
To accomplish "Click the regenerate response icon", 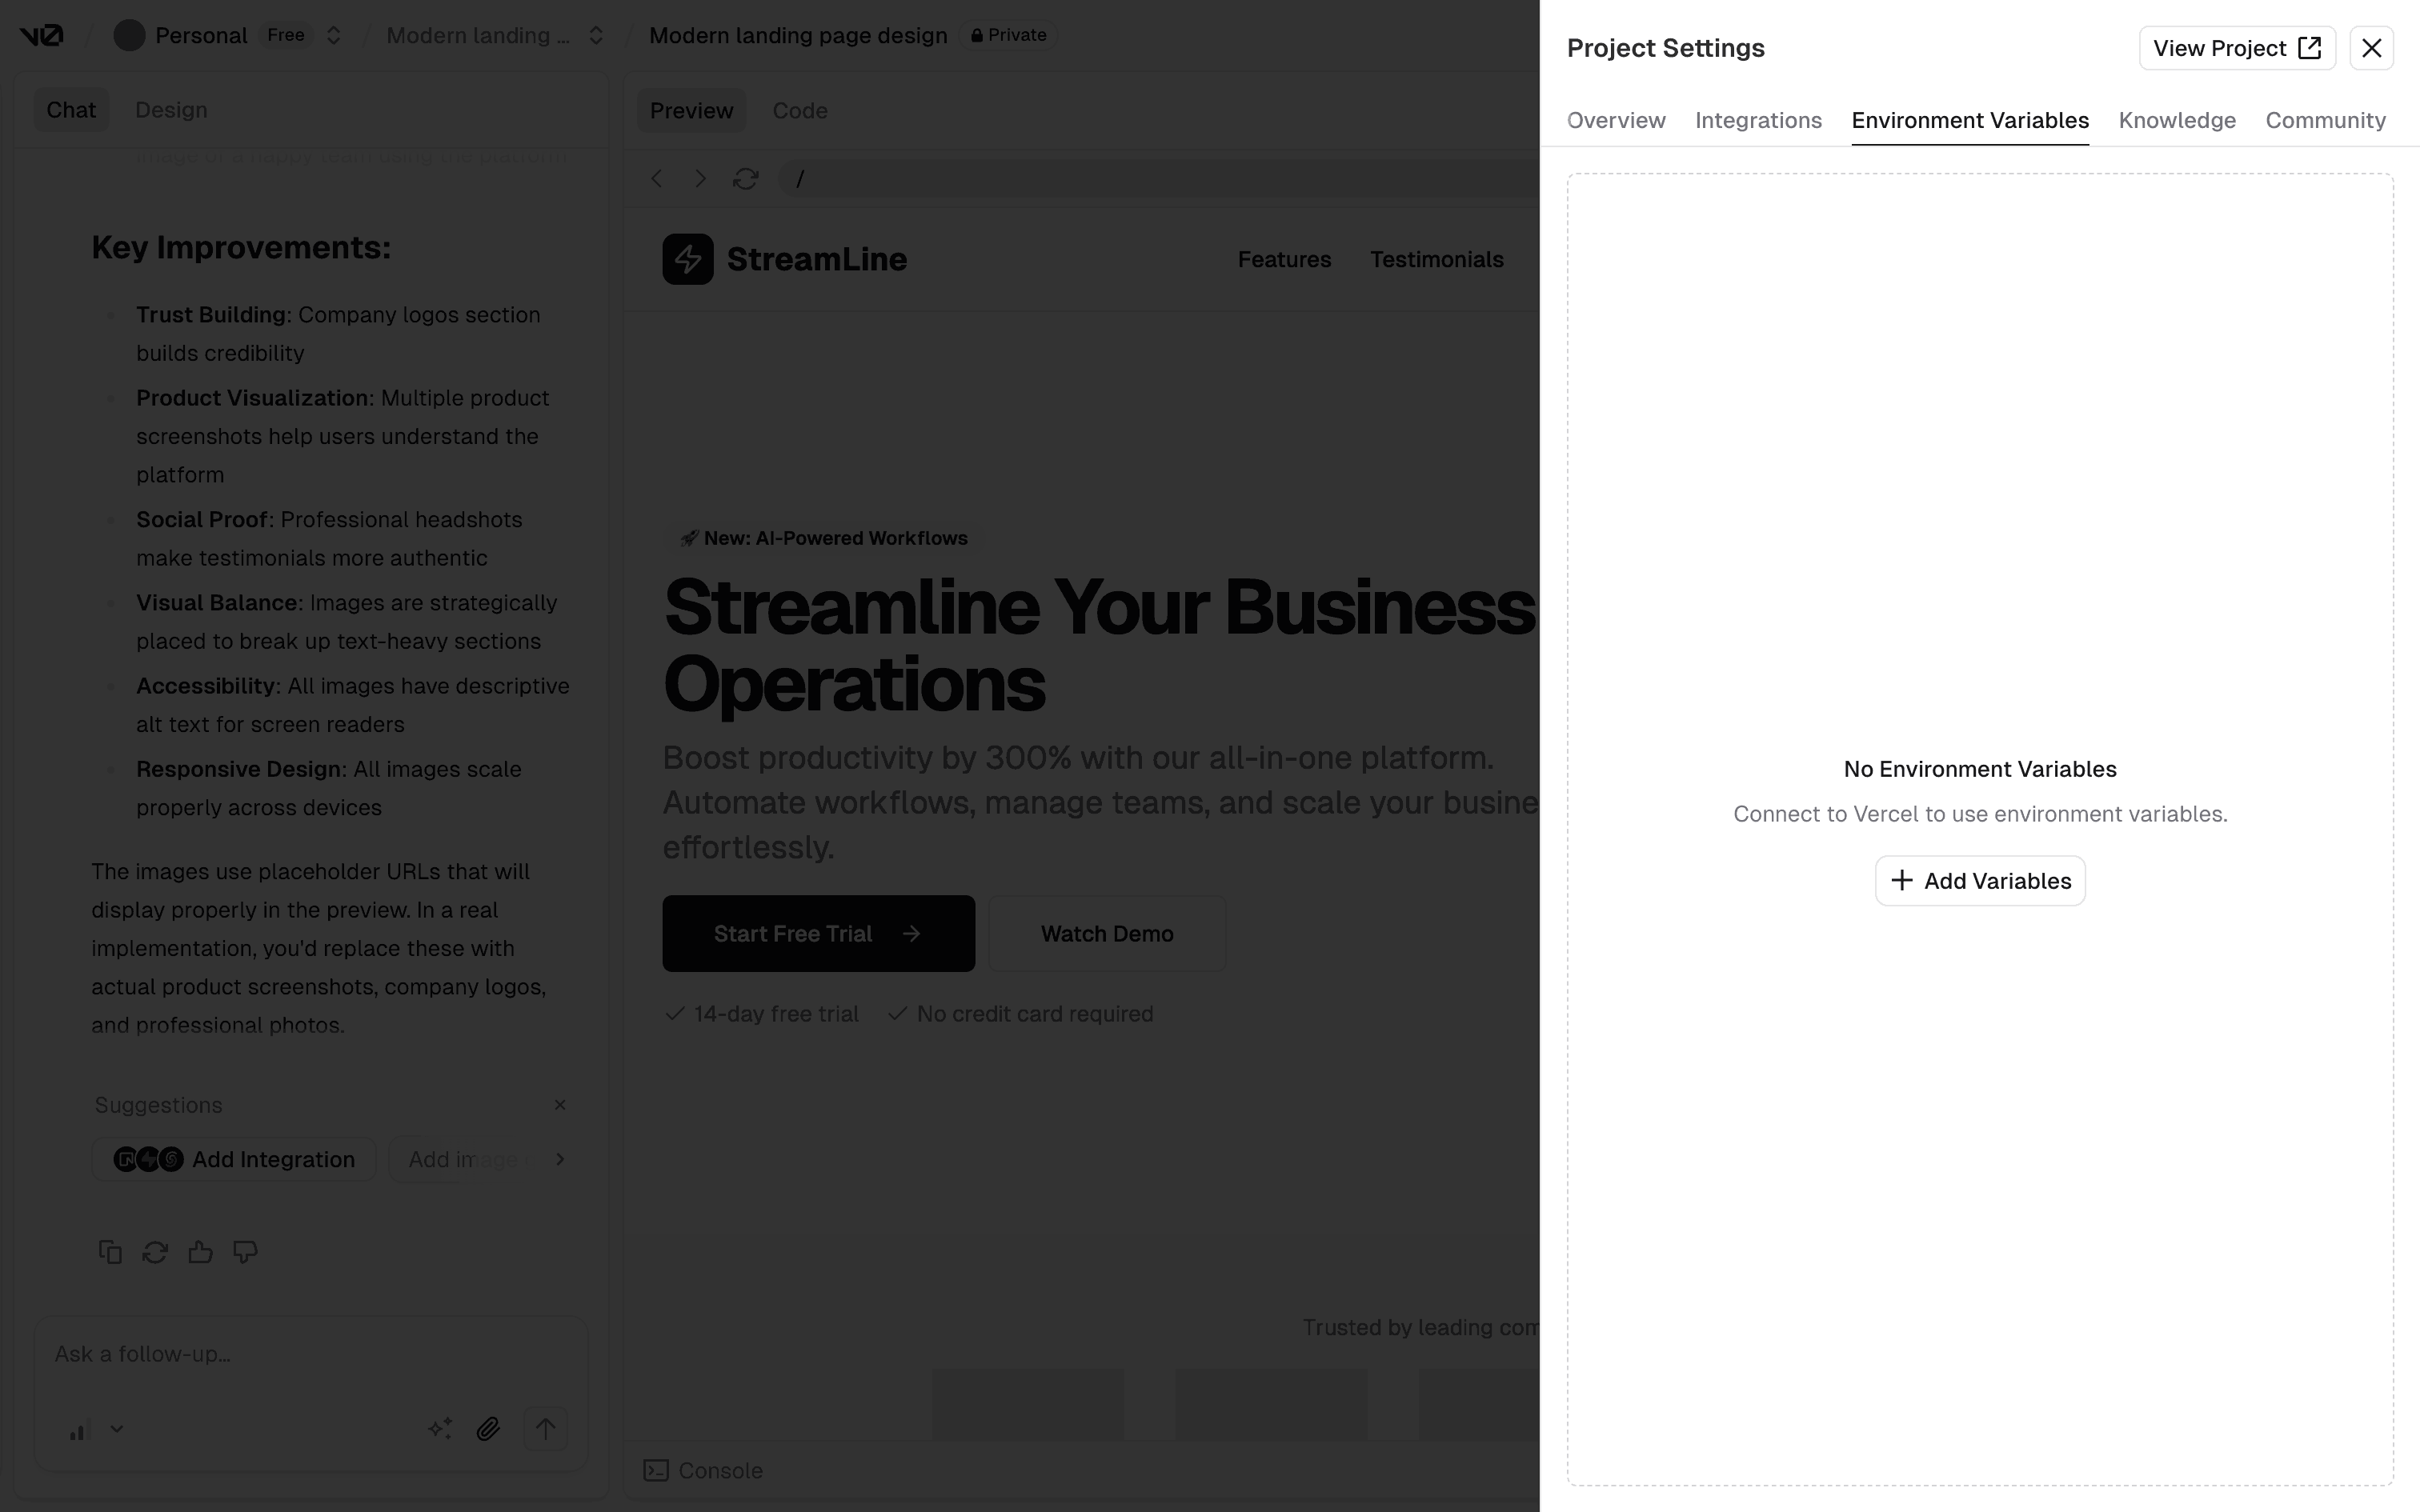I will [155, 1252].
